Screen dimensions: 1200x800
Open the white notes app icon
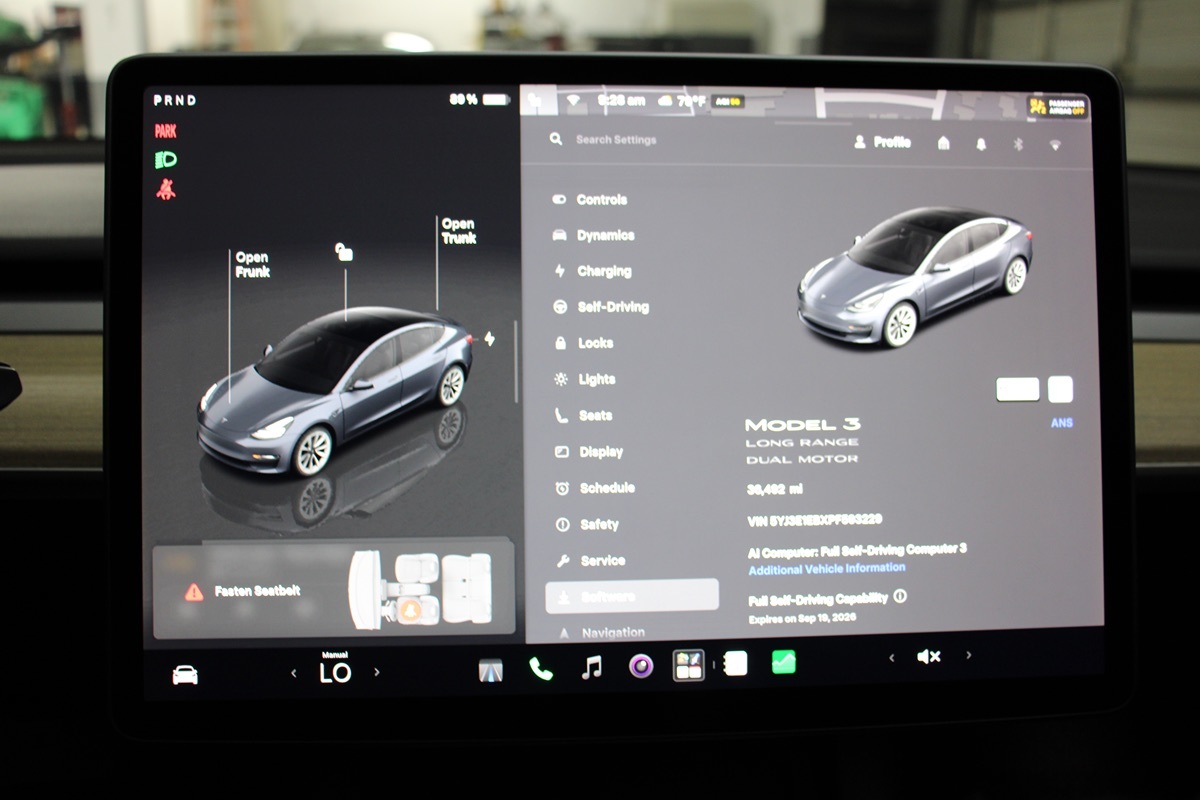(736, 663)
